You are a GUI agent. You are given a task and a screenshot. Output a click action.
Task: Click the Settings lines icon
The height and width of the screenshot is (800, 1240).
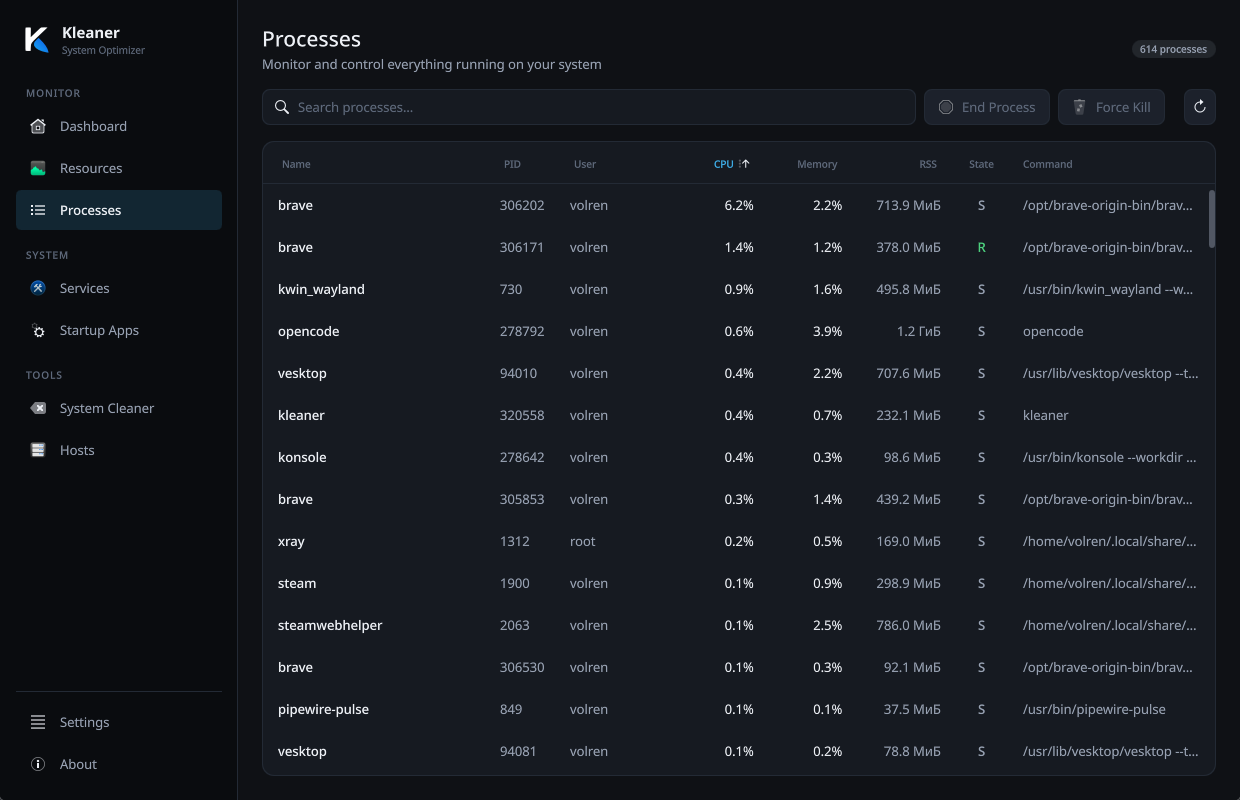coord(38,722)
